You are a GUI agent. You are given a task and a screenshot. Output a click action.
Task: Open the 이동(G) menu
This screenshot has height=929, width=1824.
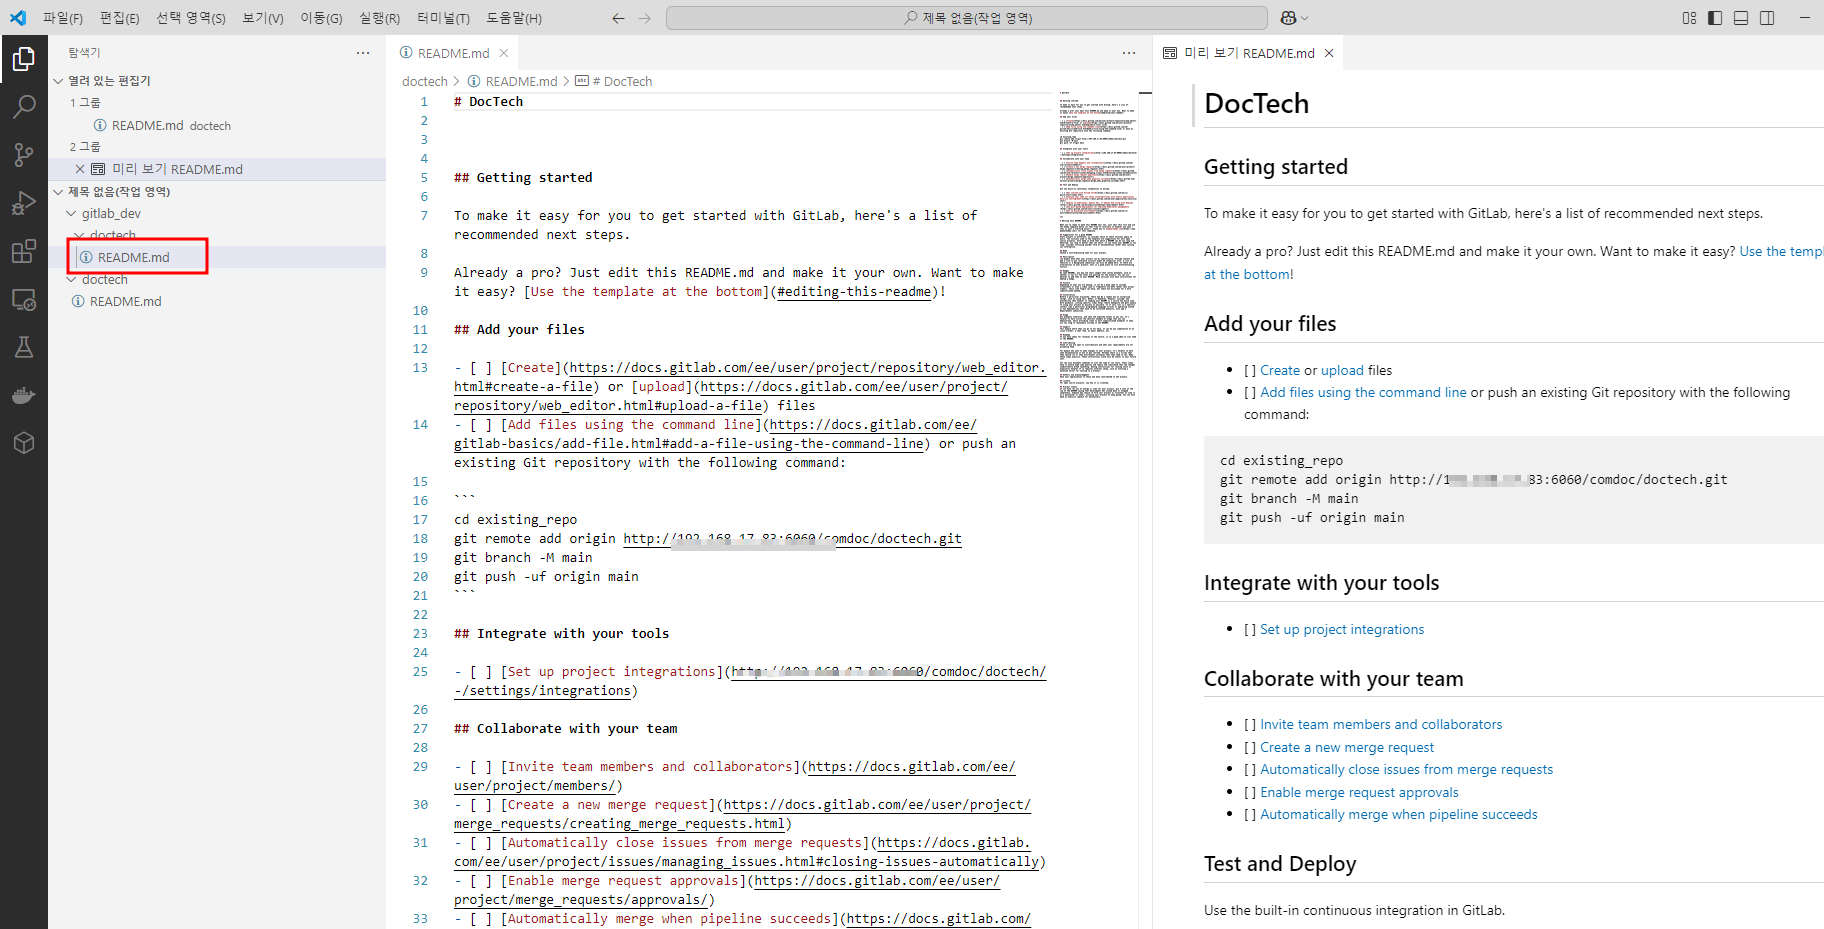click(x=321, y=18)
